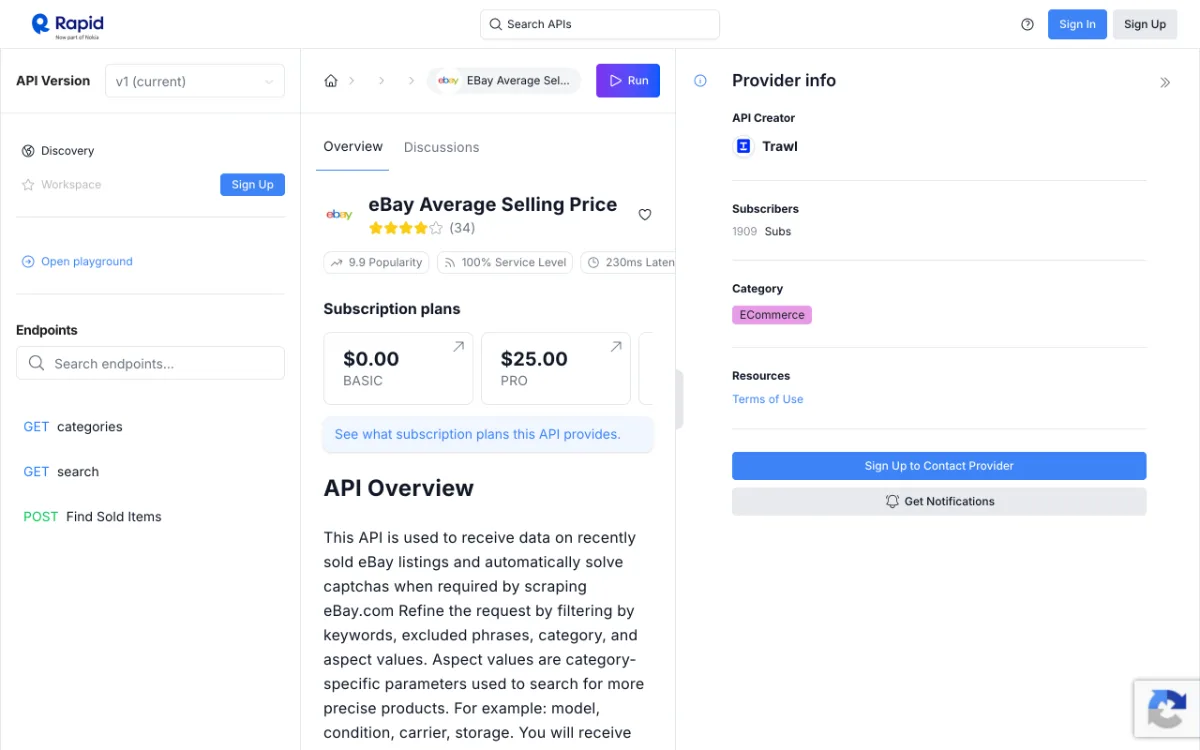The width and height of the screenshot is (1200, 750).
Task: Switch to the Overview tab
Action: [x=353, y=146]
